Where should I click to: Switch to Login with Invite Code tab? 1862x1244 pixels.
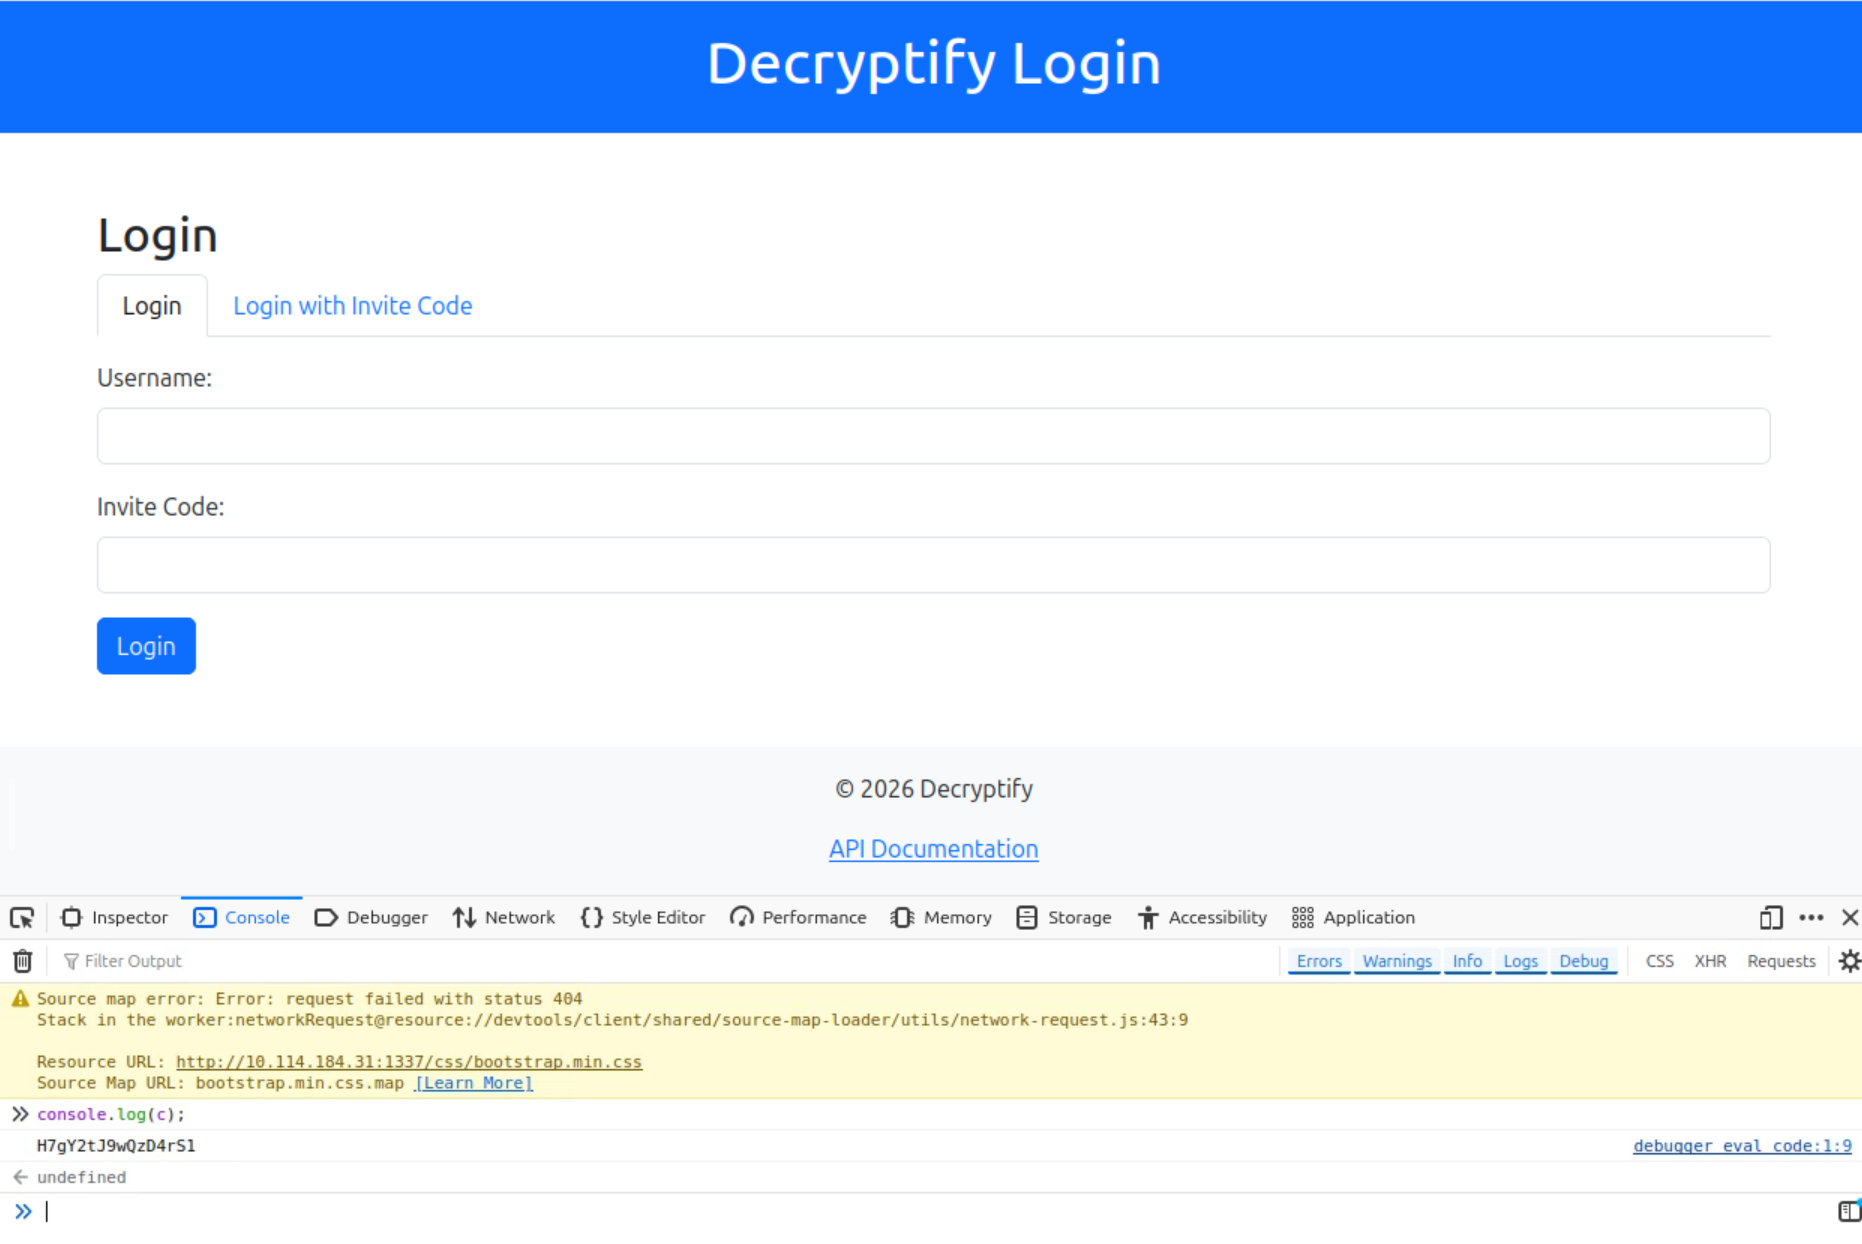point(353,306)
